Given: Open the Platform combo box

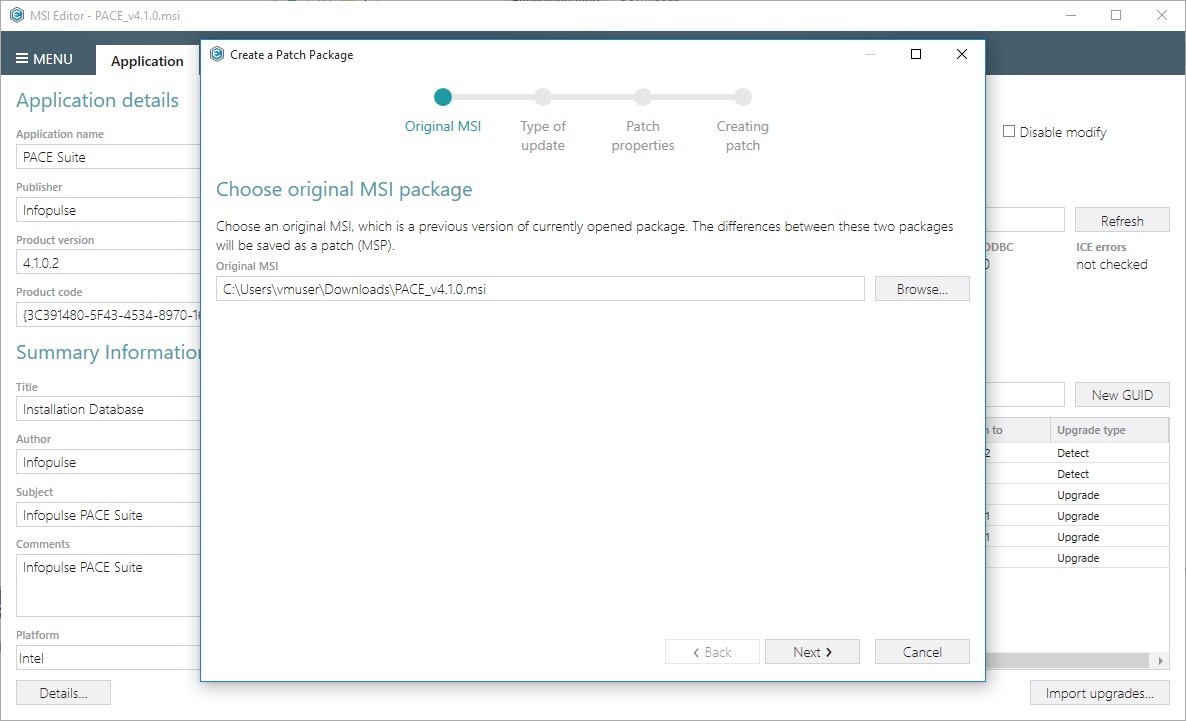Looking at the screenshot, I should click(x=108, y=658).
